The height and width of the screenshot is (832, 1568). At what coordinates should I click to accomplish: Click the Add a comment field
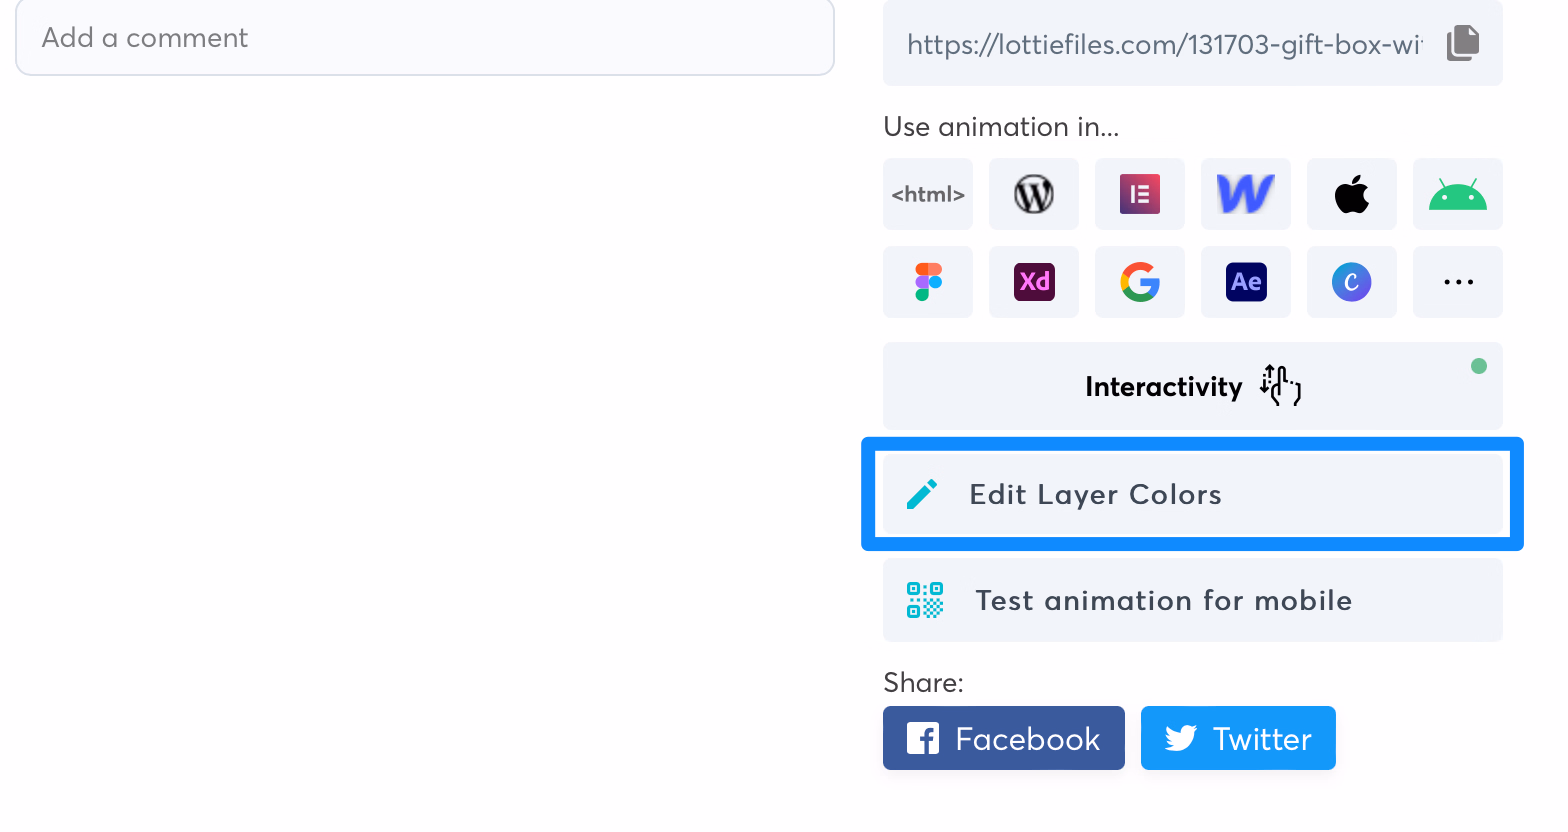pos(424,38)
